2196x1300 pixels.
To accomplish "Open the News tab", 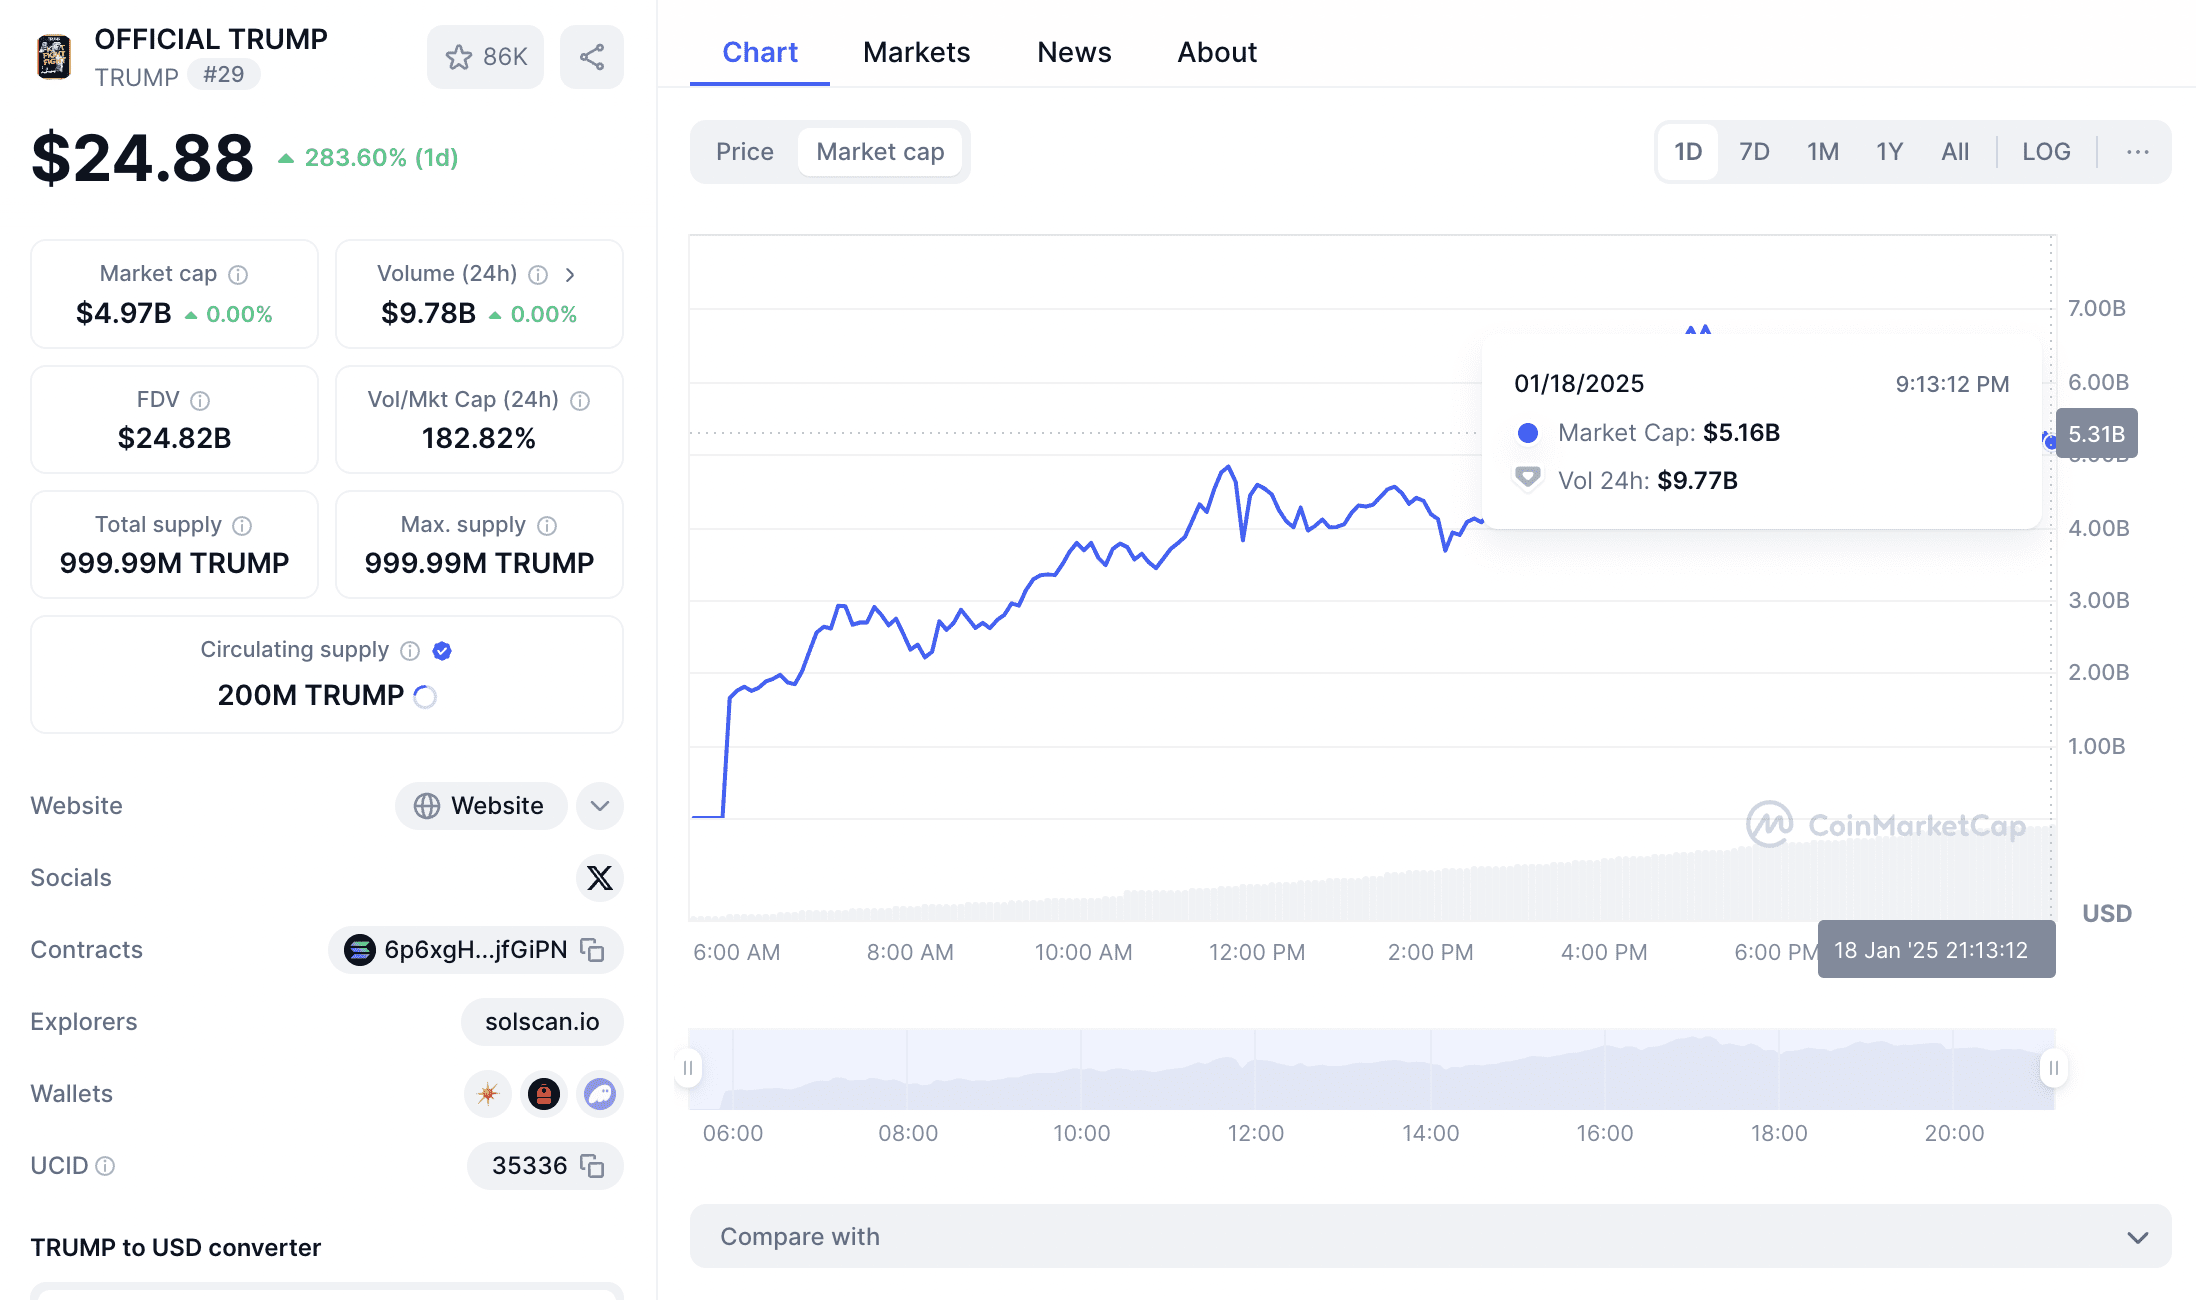I will (1074, 52).
